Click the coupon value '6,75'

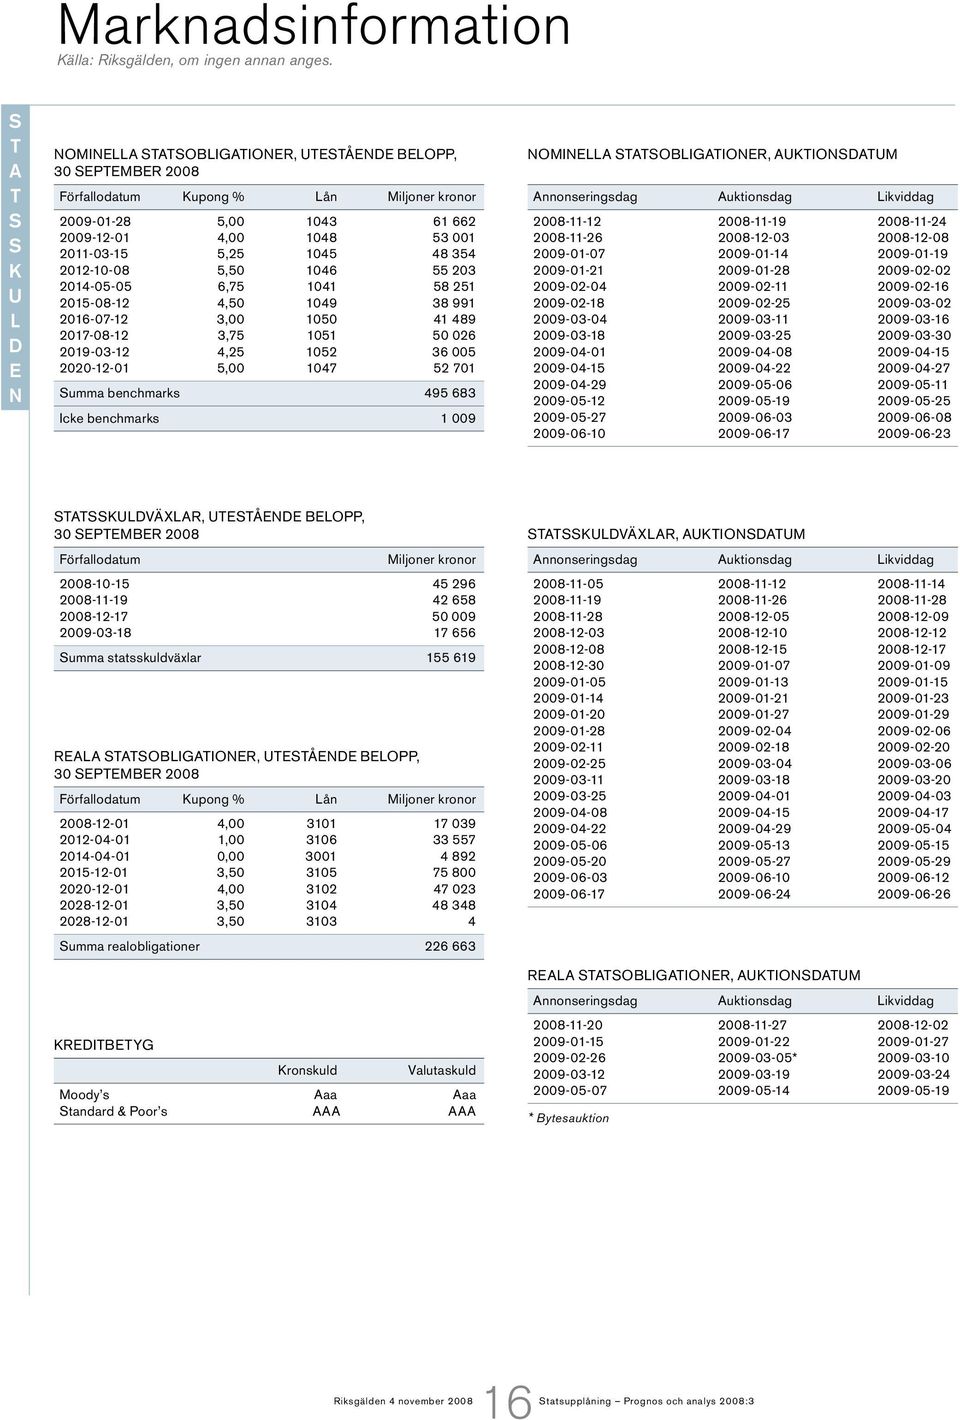(x=231, y=286)
